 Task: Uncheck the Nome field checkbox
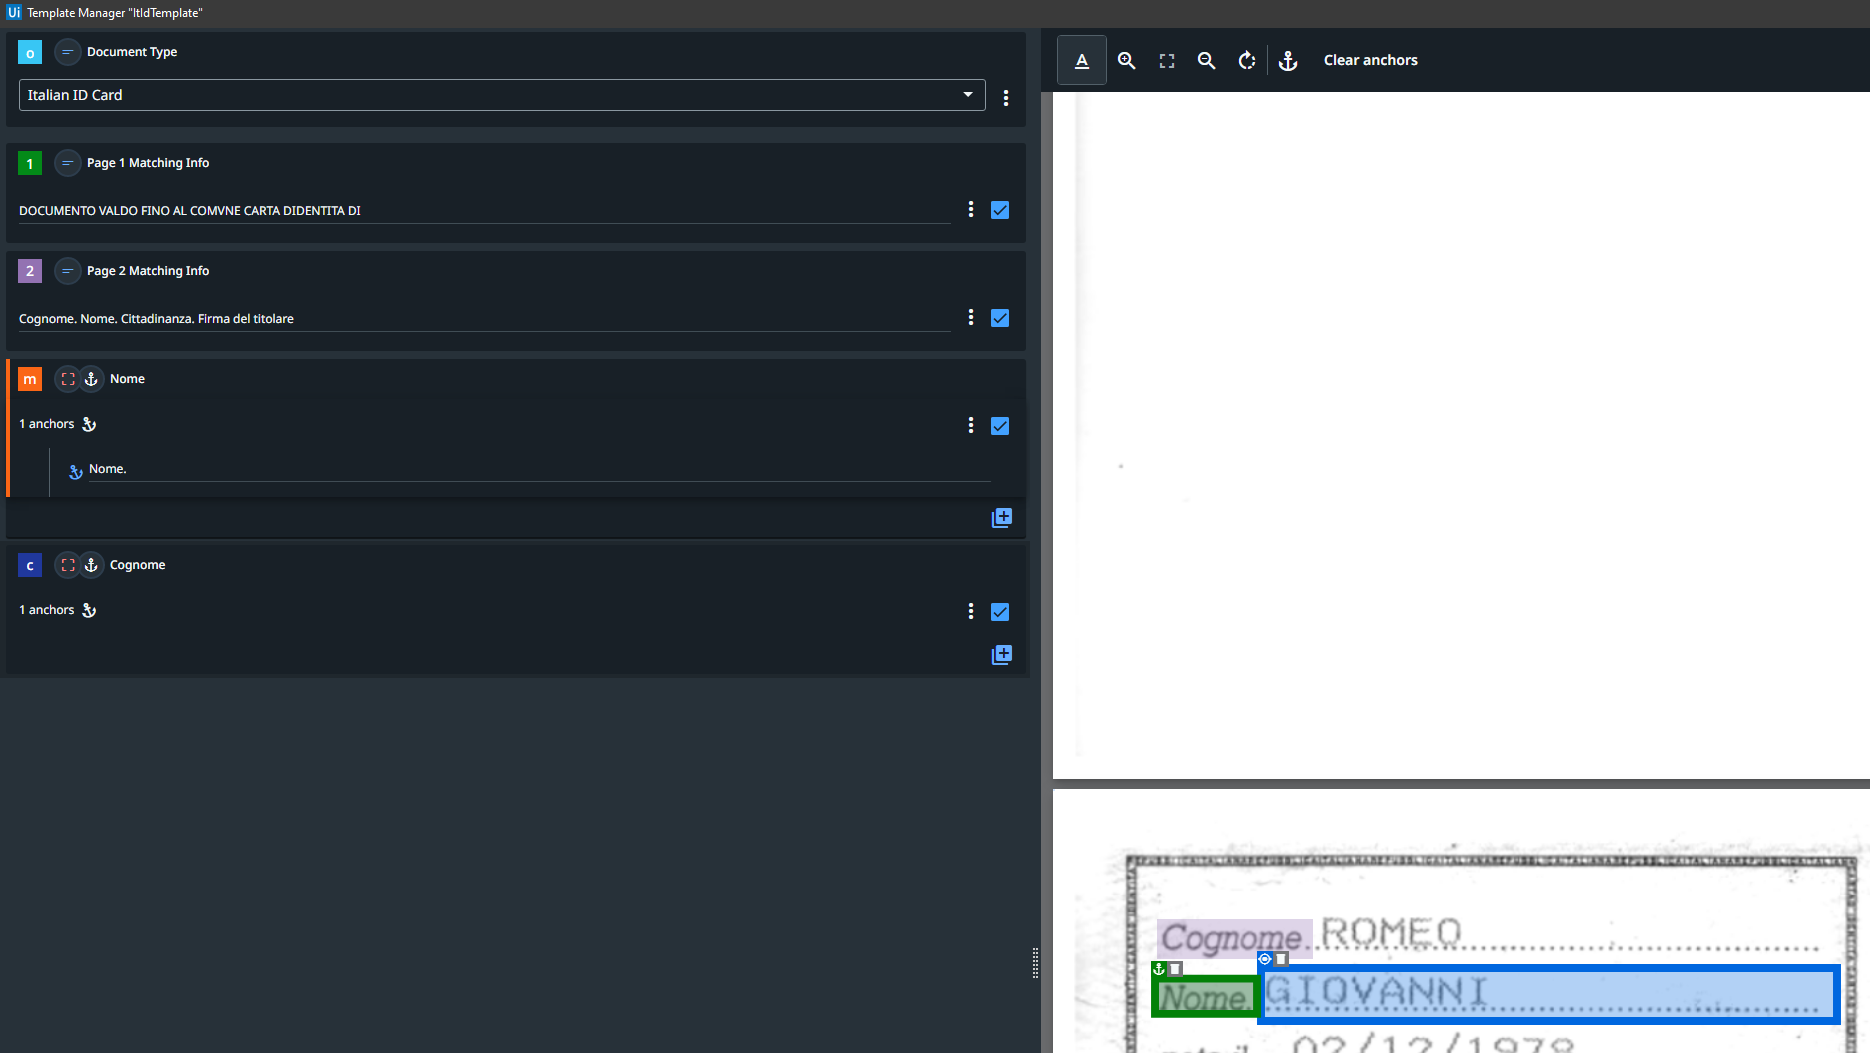point(1000,426)
